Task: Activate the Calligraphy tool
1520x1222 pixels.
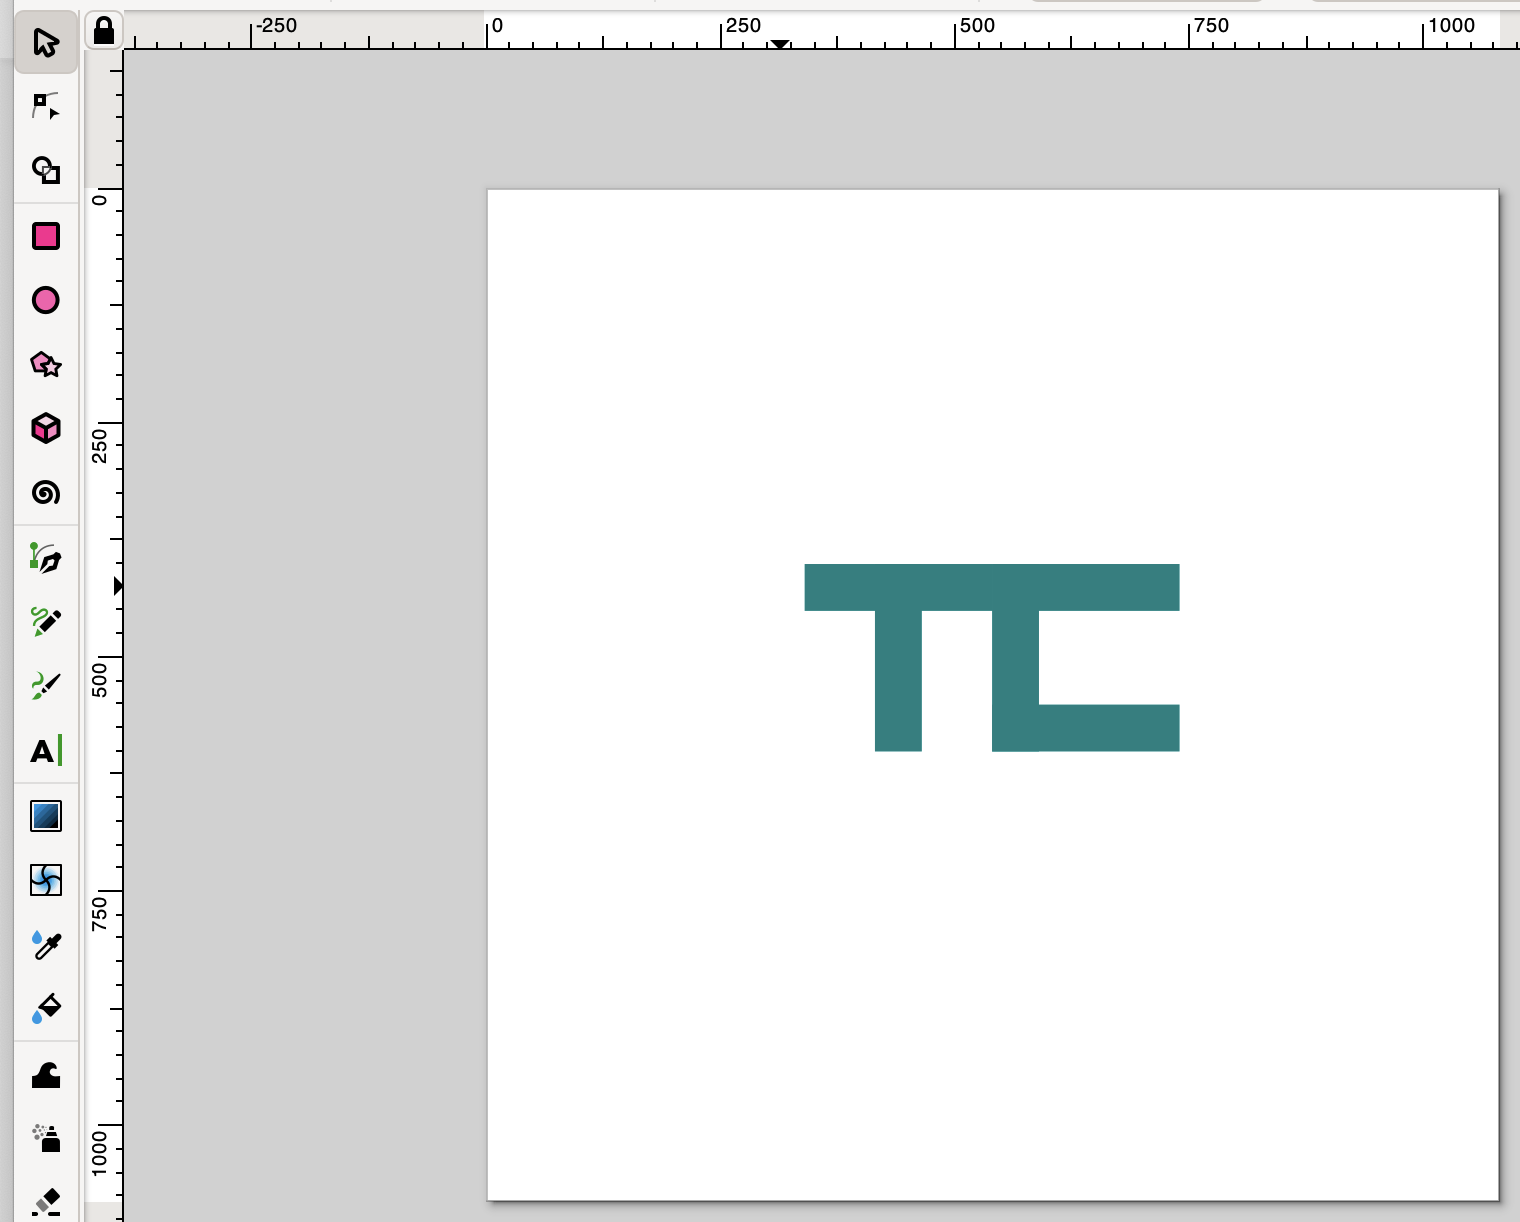Action: point(46,686)
